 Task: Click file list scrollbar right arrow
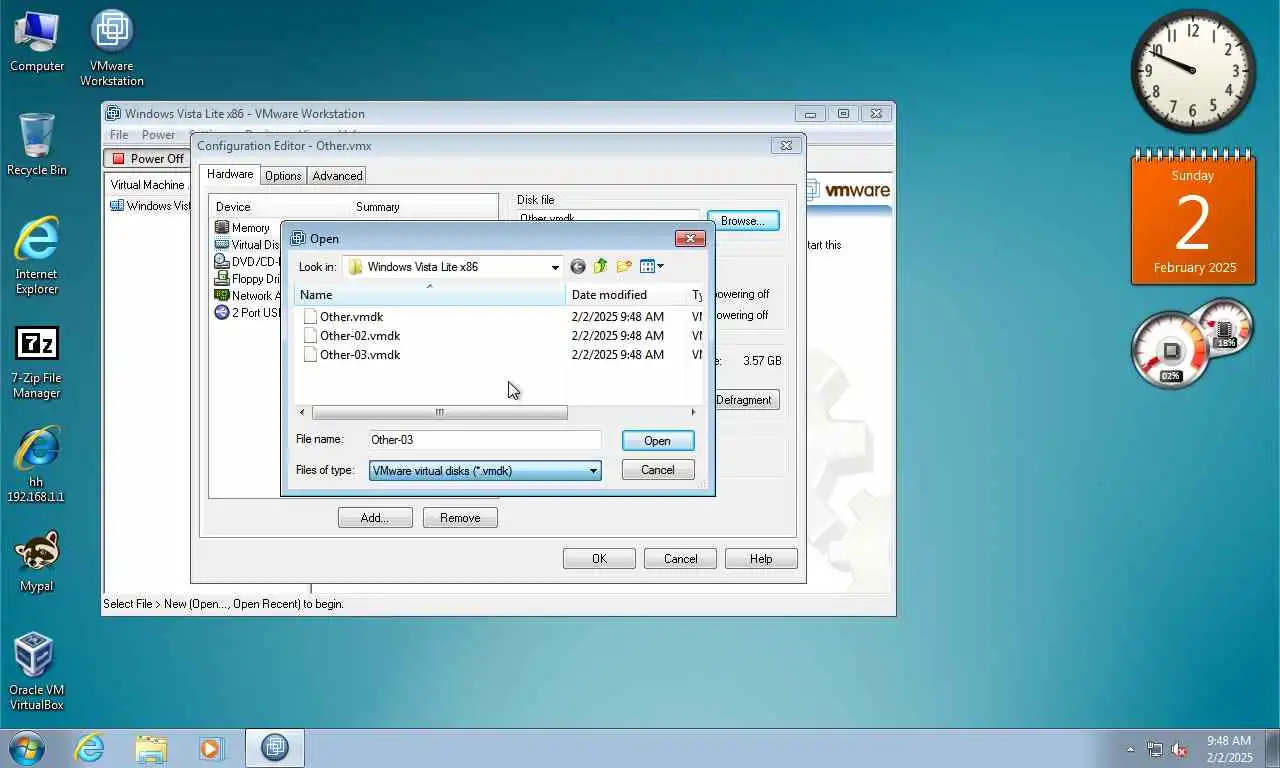coord(693,413)
